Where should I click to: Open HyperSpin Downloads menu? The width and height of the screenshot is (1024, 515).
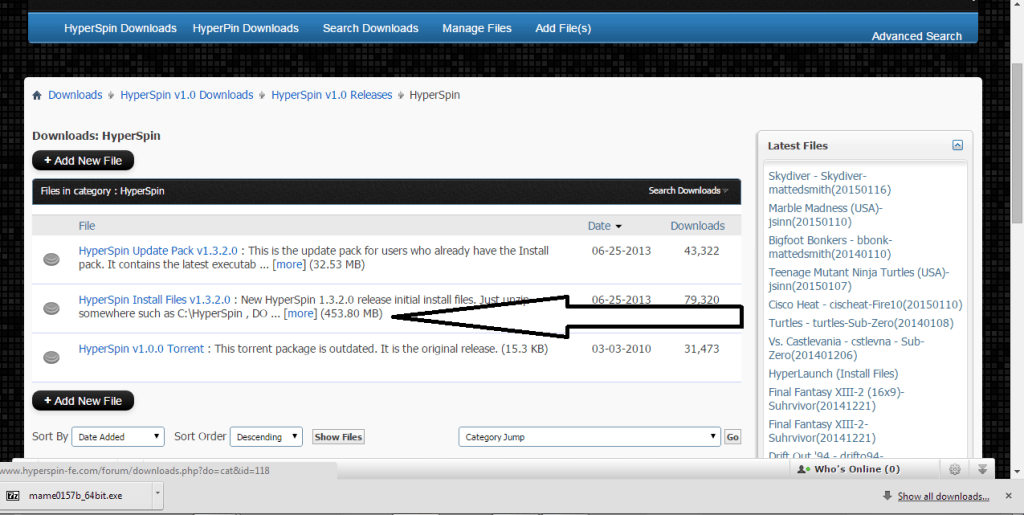coord(120,28)
